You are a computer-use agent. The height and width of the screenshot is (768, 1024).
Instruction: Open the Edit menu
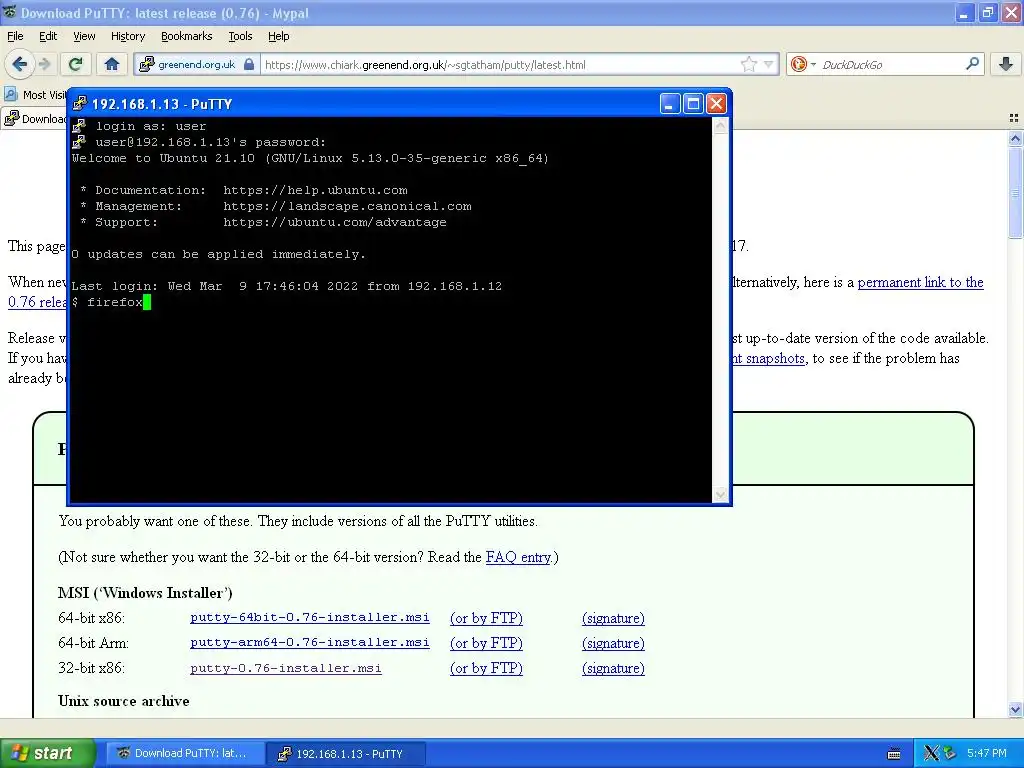48,36
